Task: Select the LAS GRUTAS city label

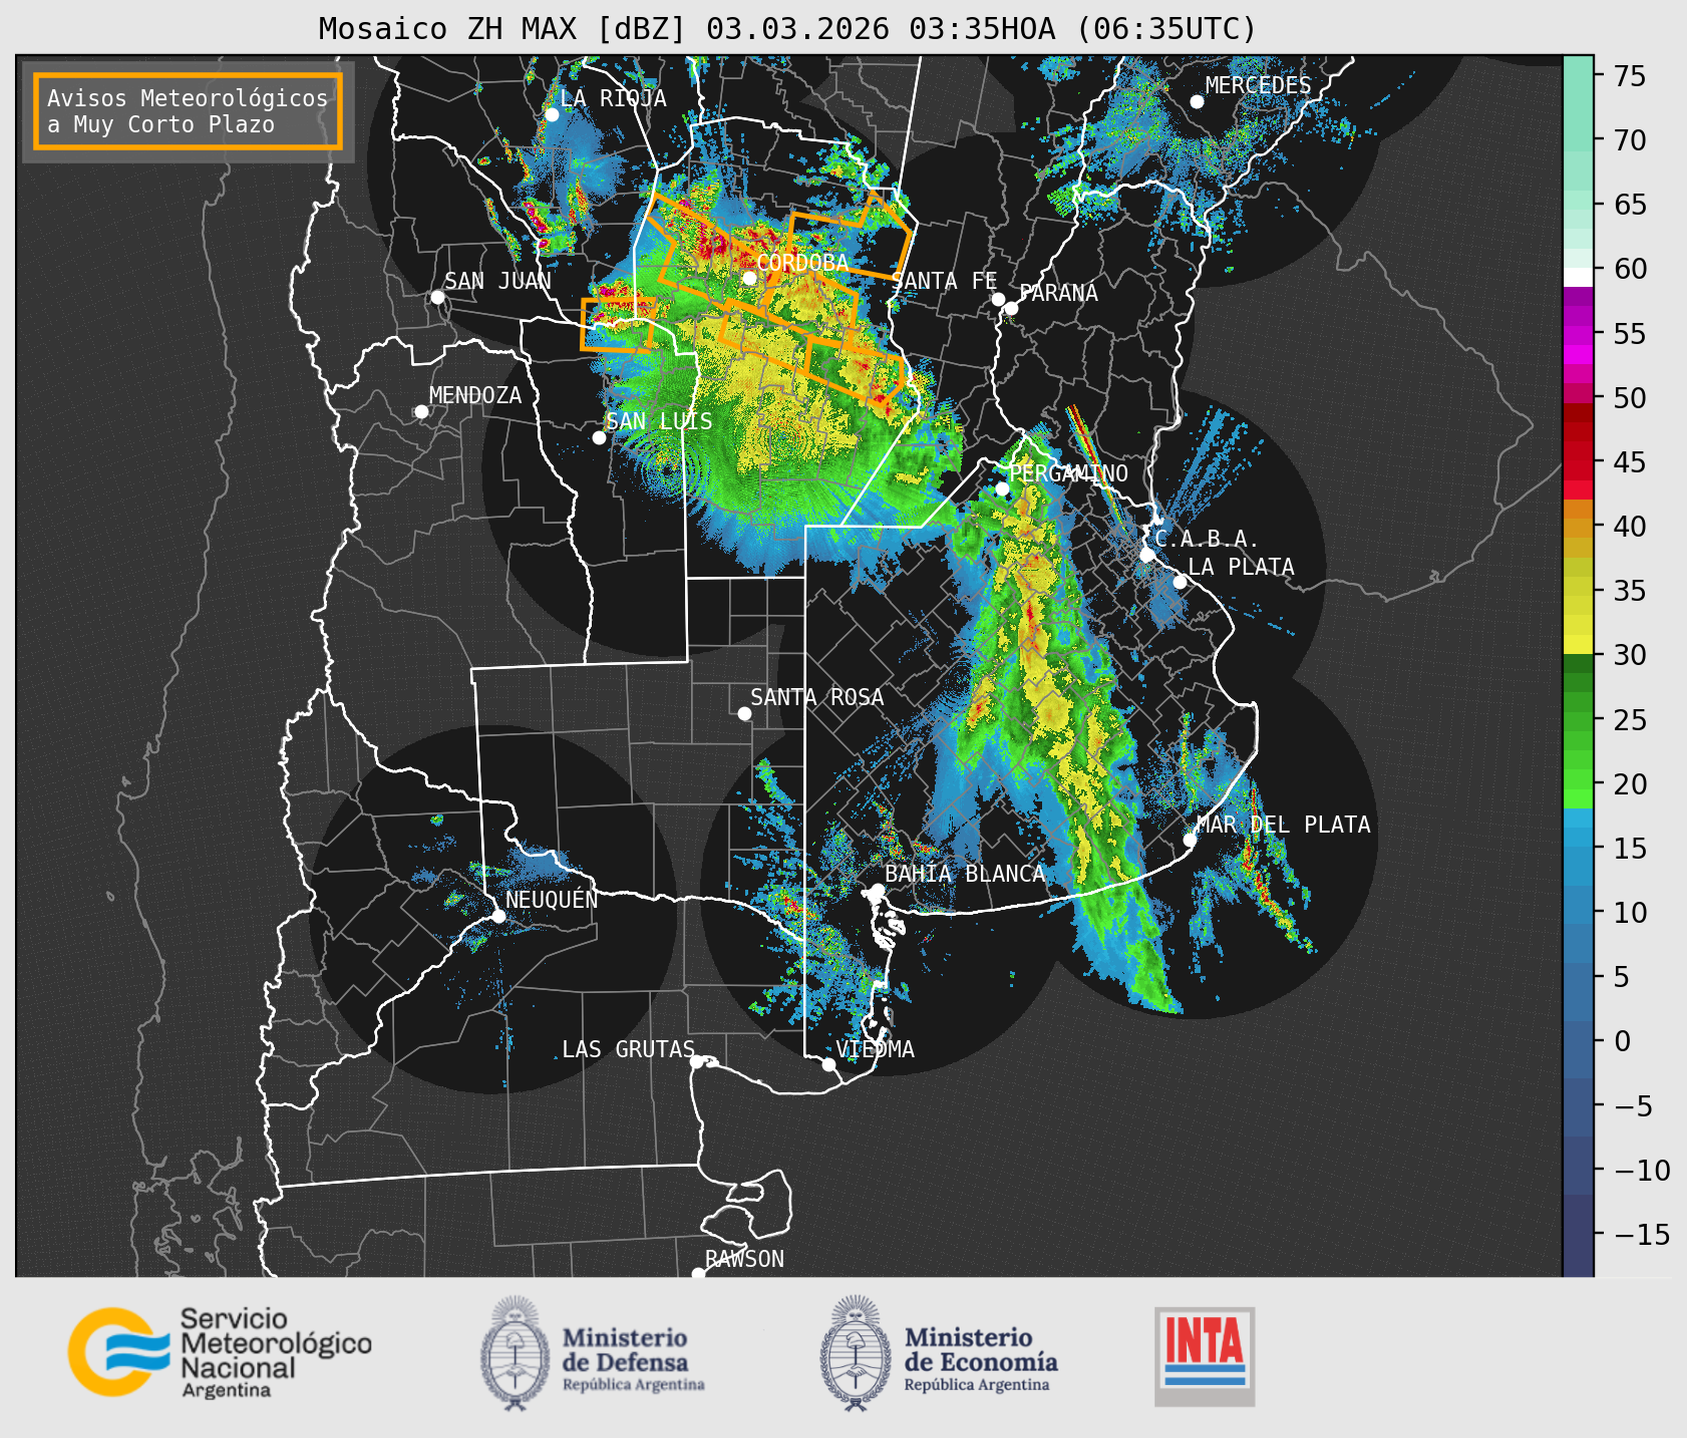Action: (x=628, y=1049)
